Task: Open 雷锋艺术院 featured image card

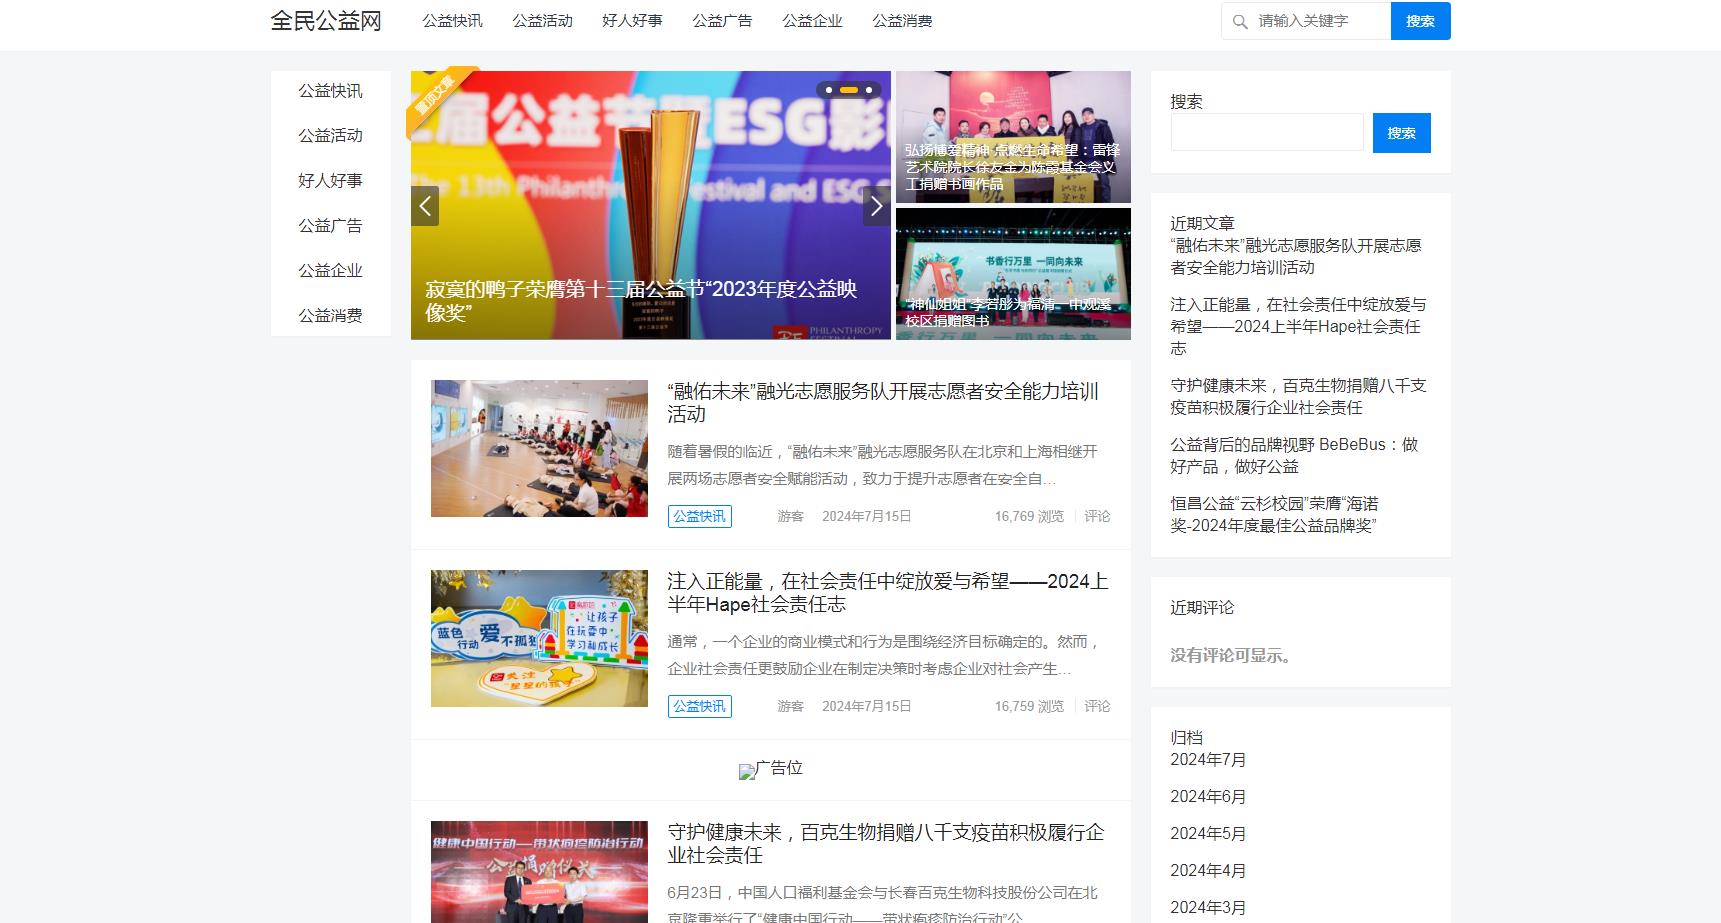Action: (1013, 137)
